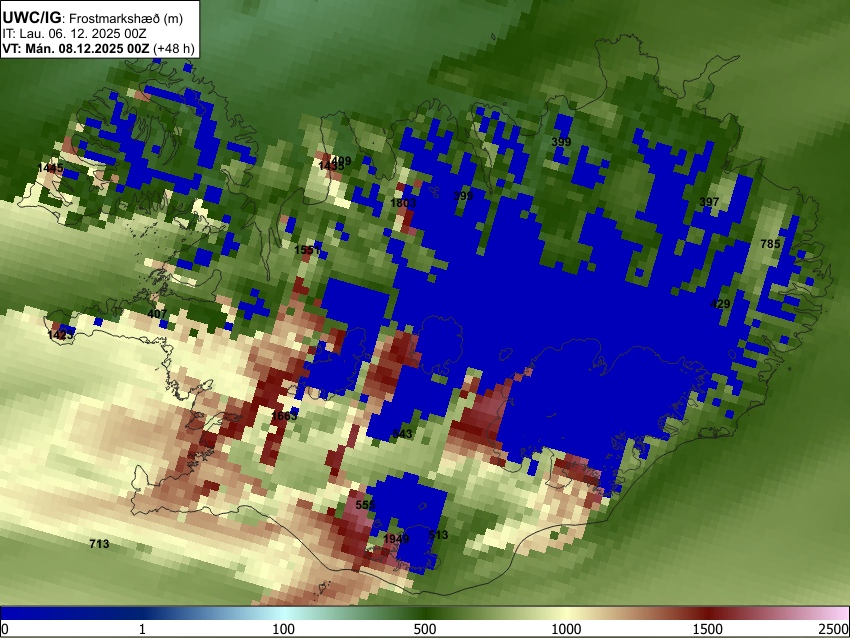
Task: Click the 1551 value label on the map
Action: click(x=307, y=250)
